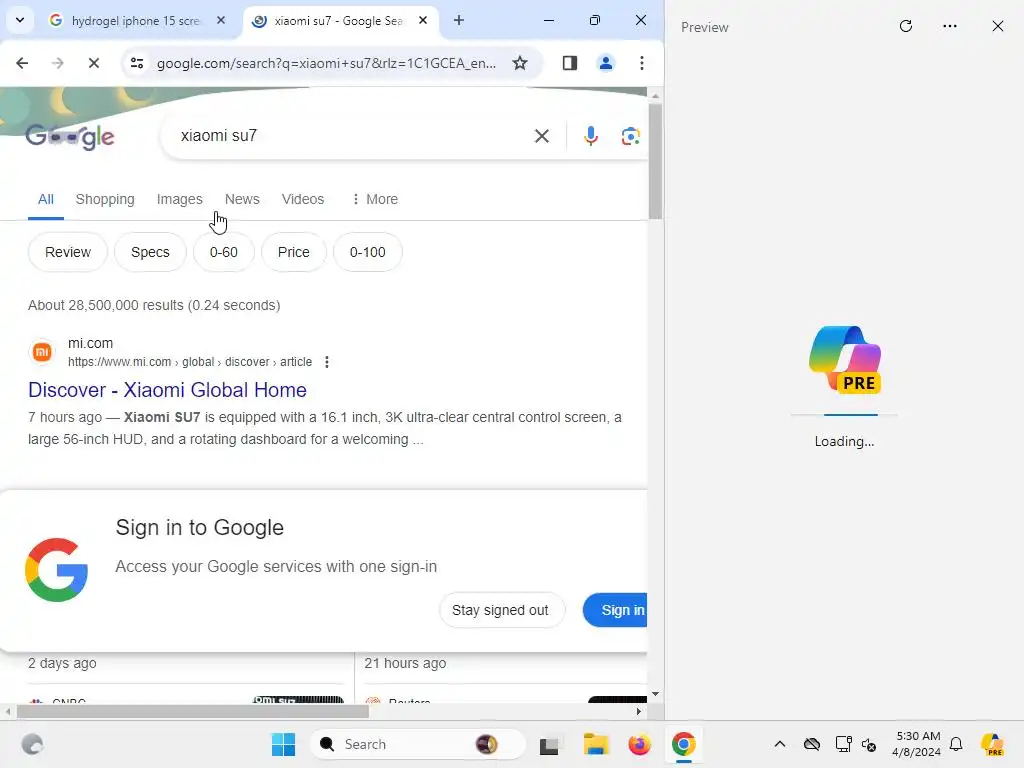Open a new browser tab

point(459,20)
